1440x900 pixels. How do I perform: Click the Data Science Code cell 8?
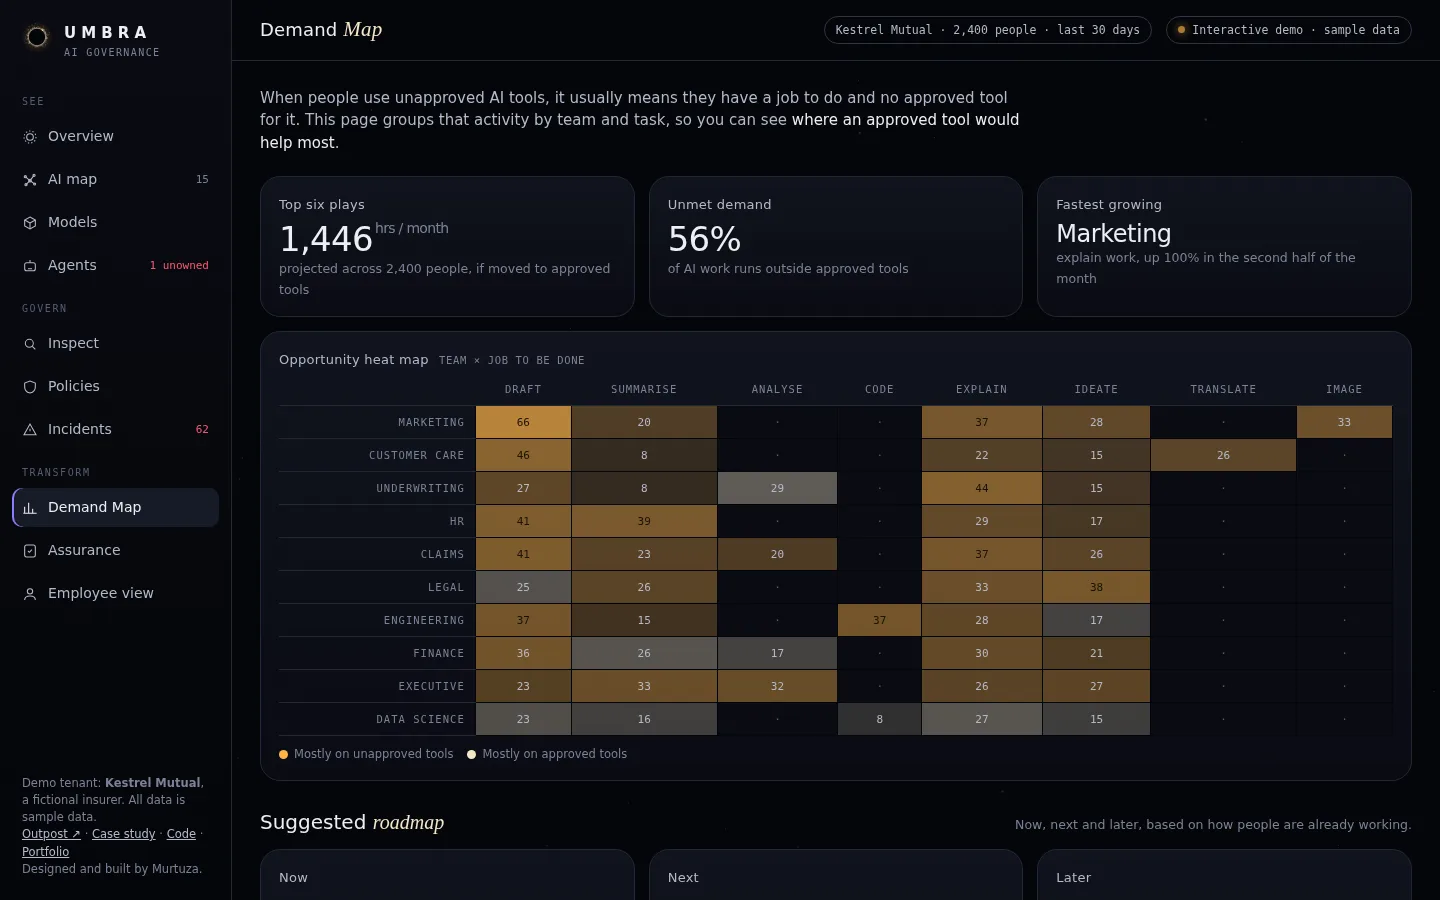[879, 719]
